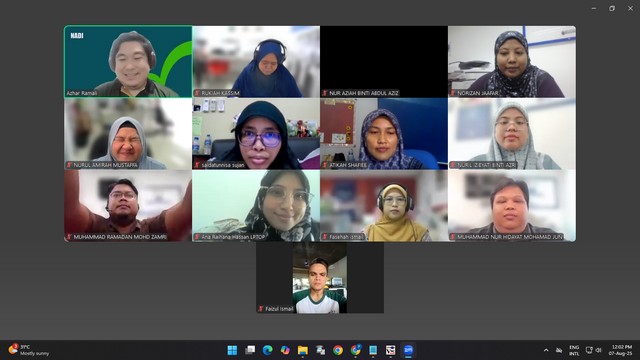This screenshot has height=360, width=640.
Task: Open Google Chrome from the taskbar
Action: coord(338,350)
